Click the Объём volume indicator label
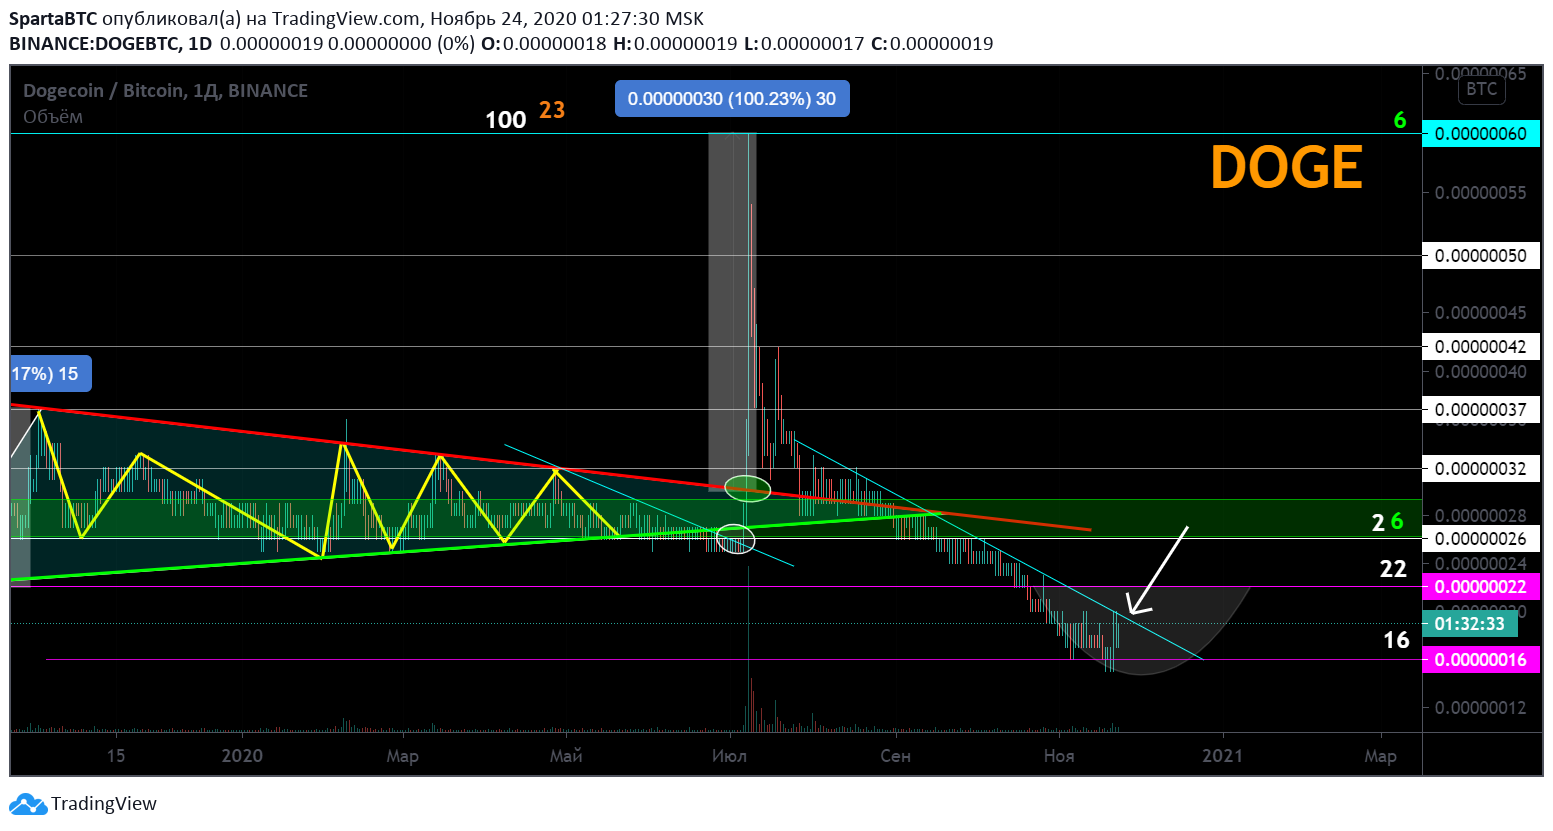This screenshot has height=831, width=1553. (53, 117)
